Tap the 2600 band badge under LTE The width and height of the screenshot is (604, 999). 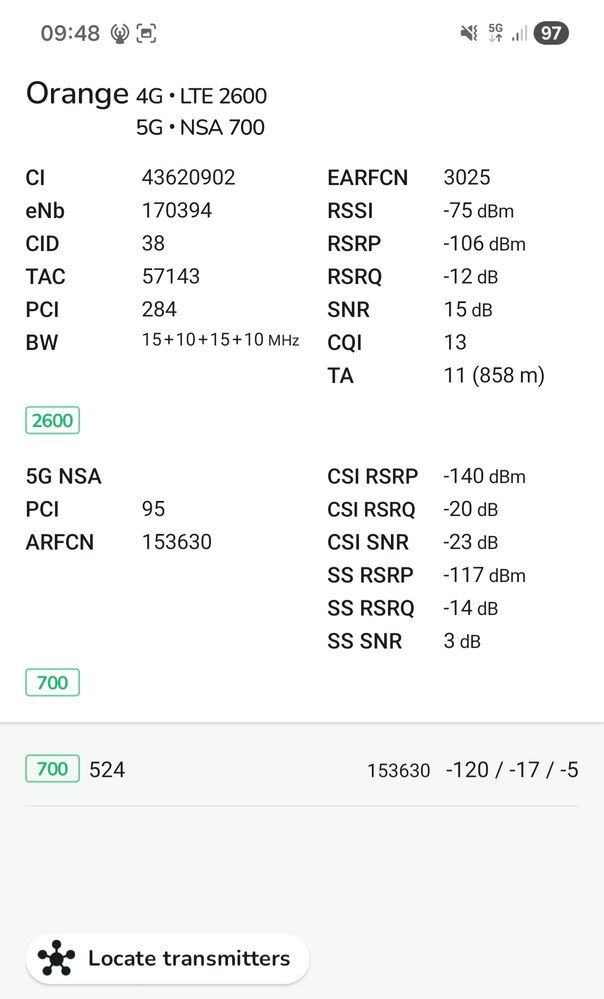52,420
